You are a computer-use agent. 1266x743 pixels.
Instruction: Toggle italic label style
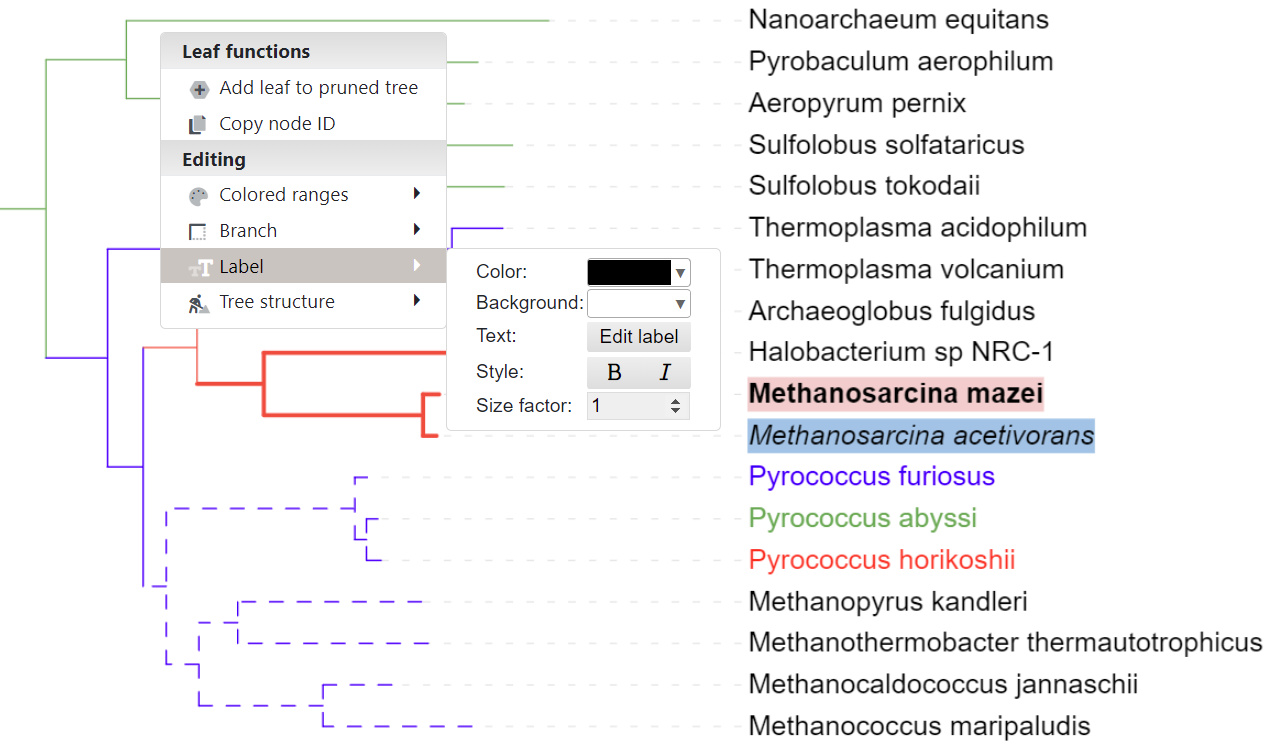[x=664, y=373]
